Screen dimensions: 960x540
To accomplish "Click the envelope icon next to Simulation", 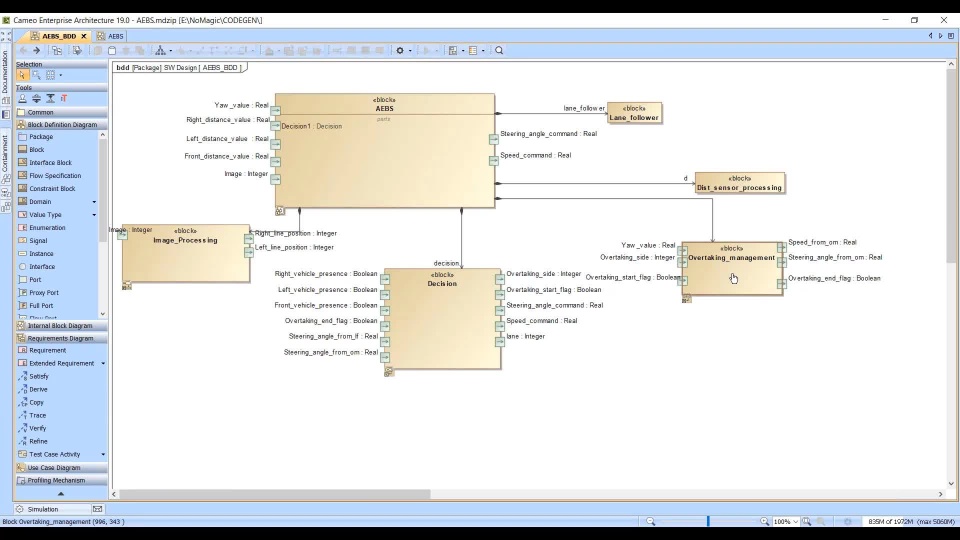I will pyautogui.click(x=97, y=509).
